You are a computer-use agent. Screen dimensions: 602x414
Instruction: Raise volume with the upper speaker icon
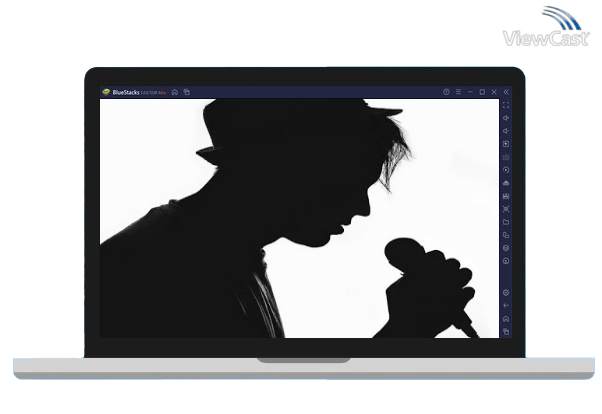(506, 118)
